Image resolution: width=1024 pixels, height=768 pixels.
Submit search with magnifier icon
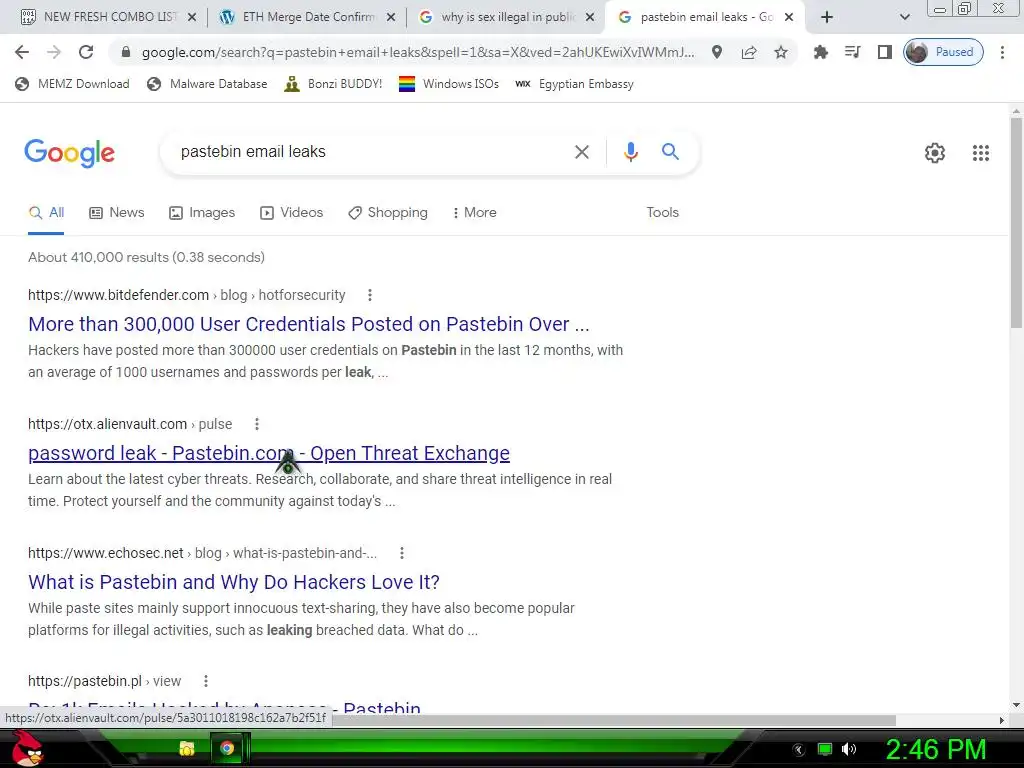(x=670, y=152)
